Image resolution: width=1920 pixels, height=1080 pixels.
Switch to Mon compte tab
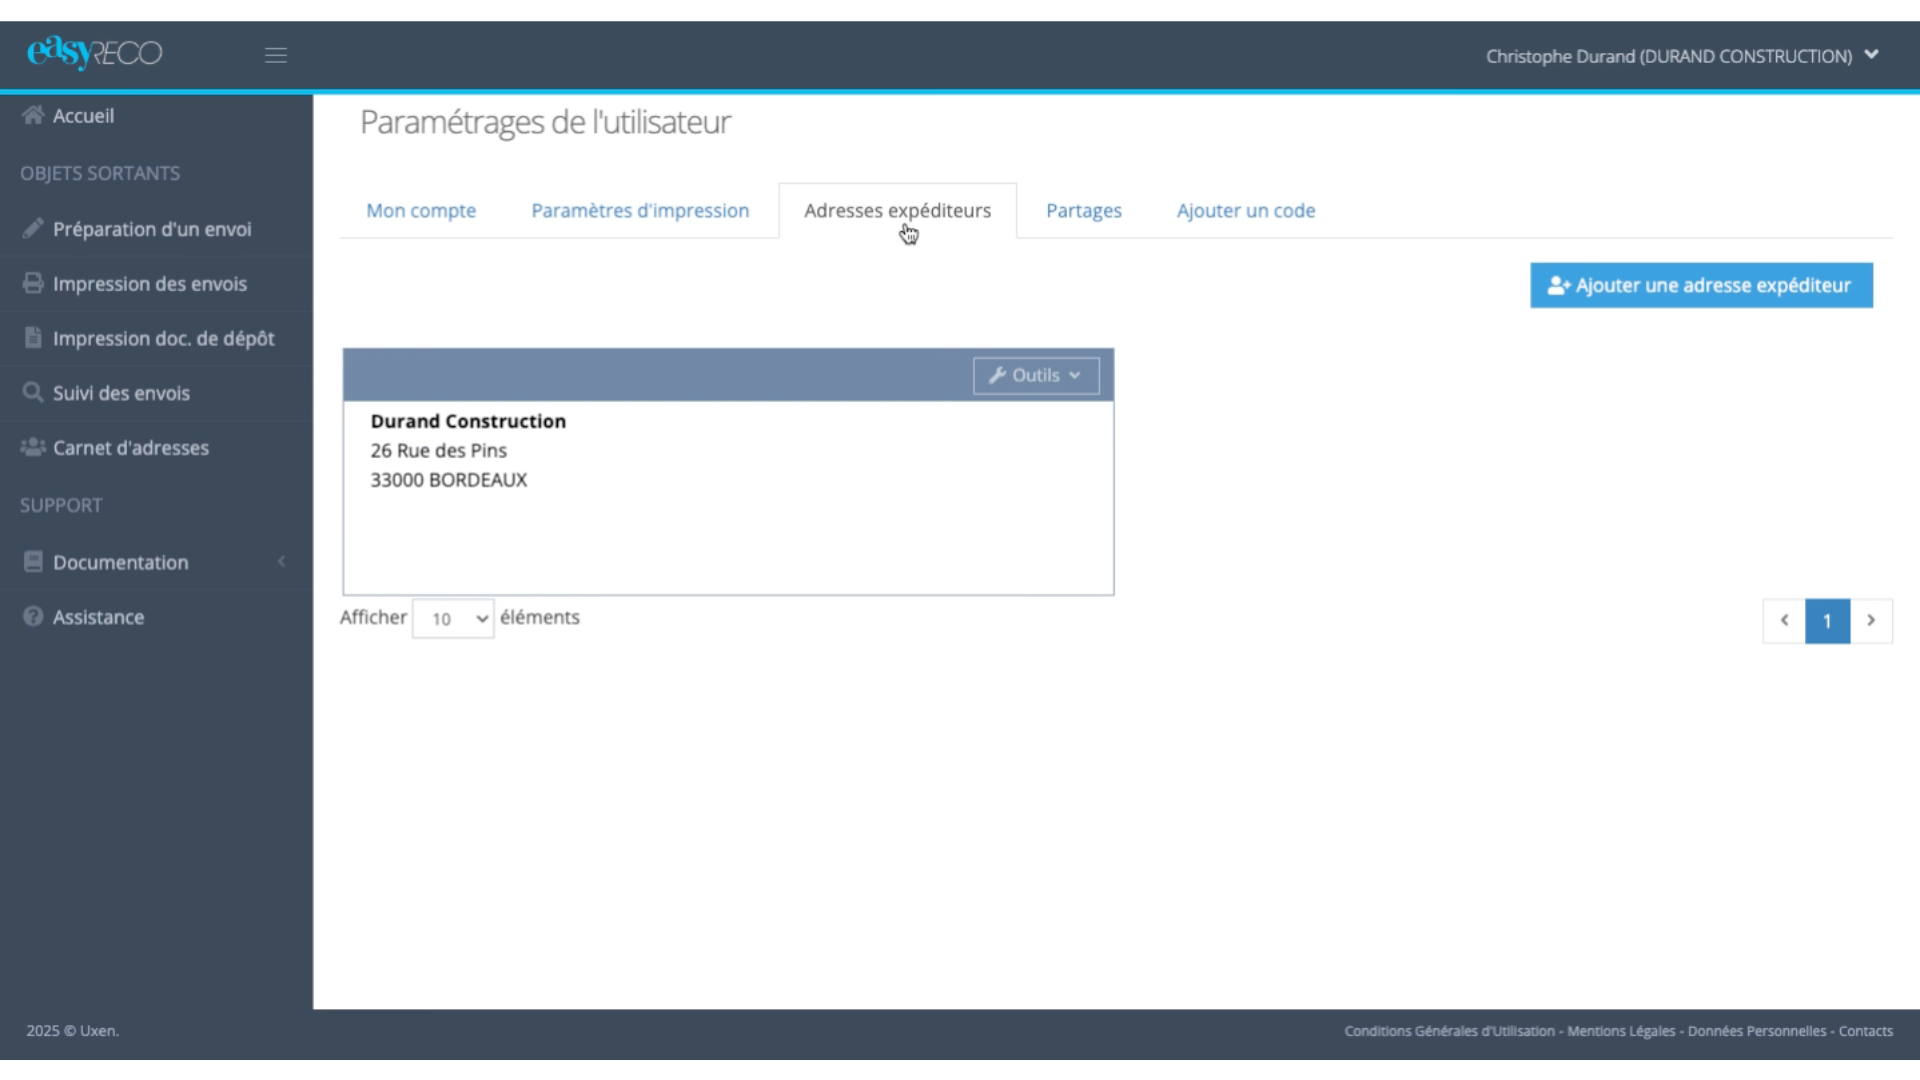point(421,211)
